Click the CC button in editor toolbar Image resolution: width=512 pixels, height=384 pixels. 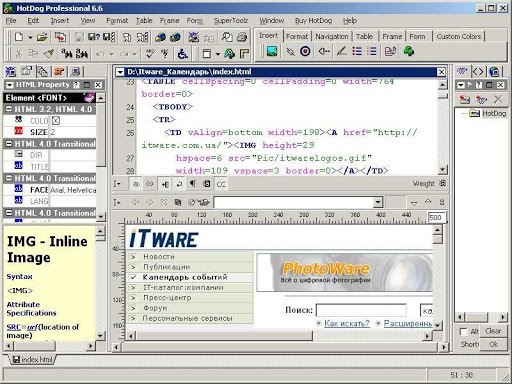[x=221, y=184]
